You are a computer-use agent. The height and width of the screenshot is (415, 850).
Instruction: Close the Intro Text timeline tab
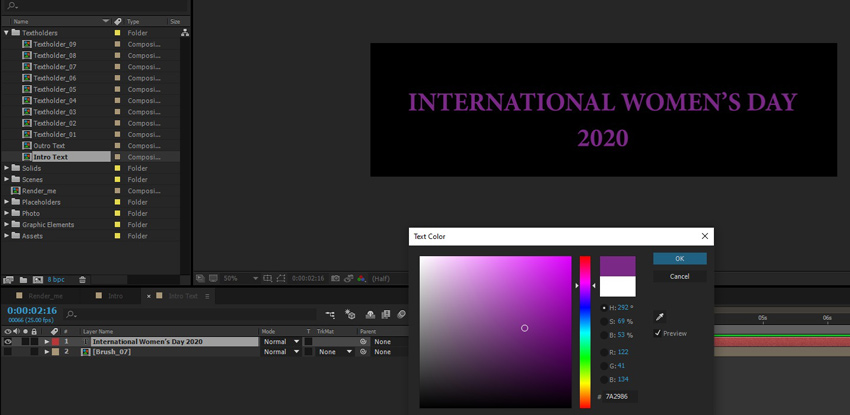coord(149,296)
